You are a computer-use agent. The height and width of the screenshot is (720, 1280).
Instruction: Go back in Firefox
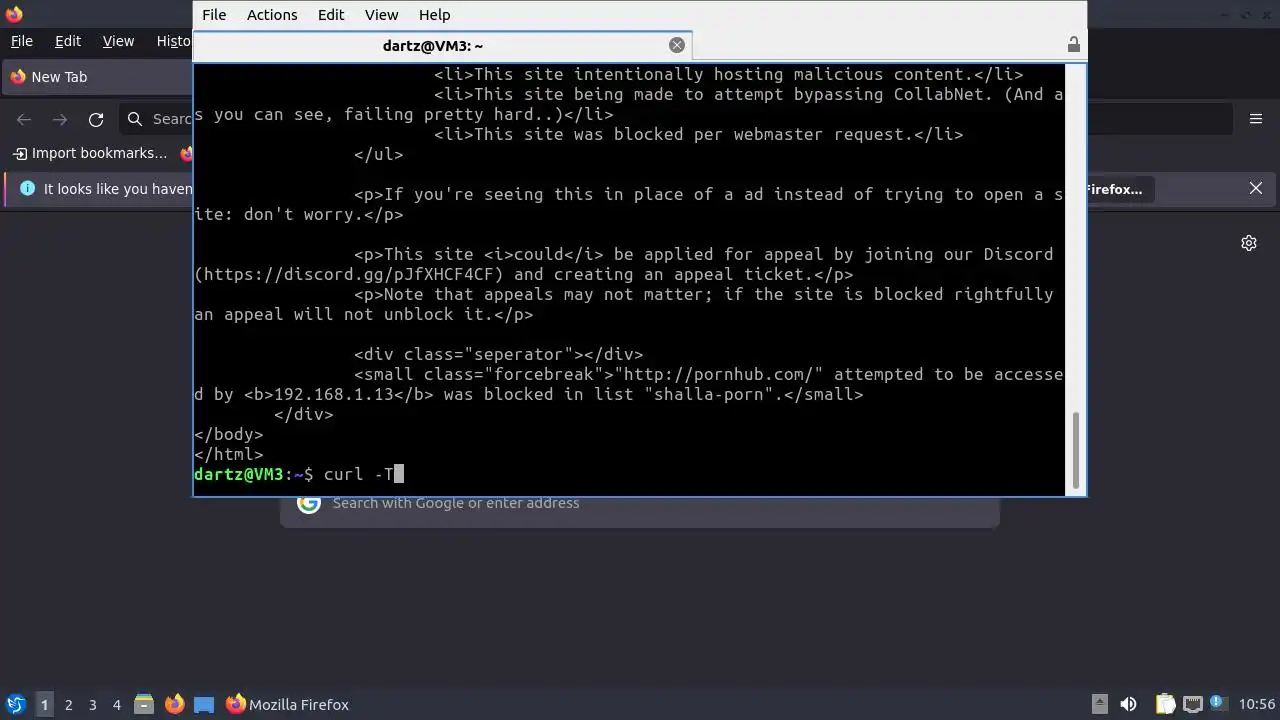(x=24, y=119)
